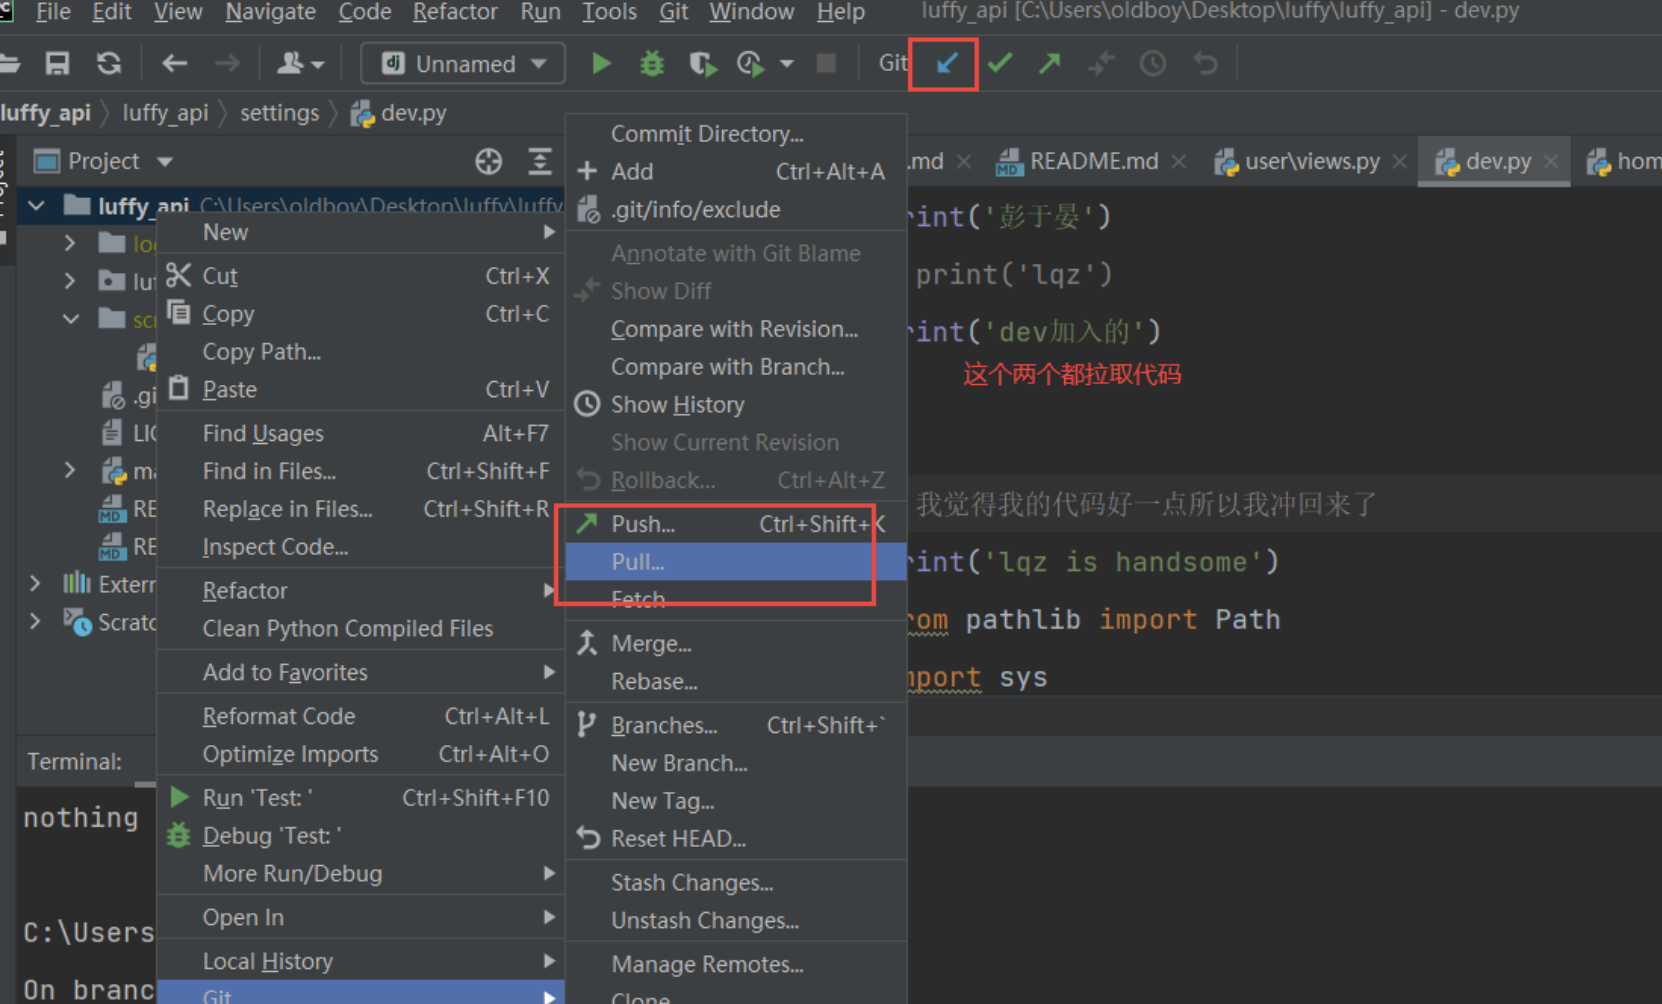
Task: Select Reset HEAD... in Git submenu
Action: pyautogui.click(x=736, y=839)
